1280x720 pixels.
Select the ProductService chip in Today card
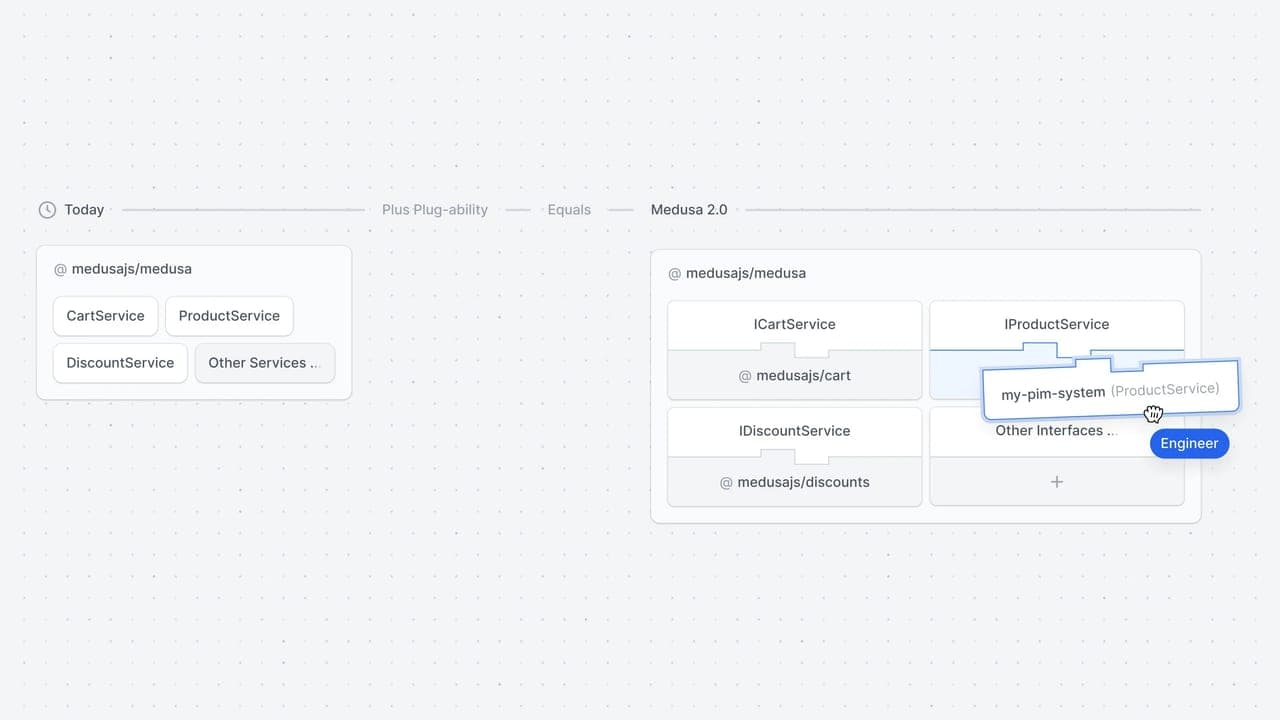click(229, 316)
